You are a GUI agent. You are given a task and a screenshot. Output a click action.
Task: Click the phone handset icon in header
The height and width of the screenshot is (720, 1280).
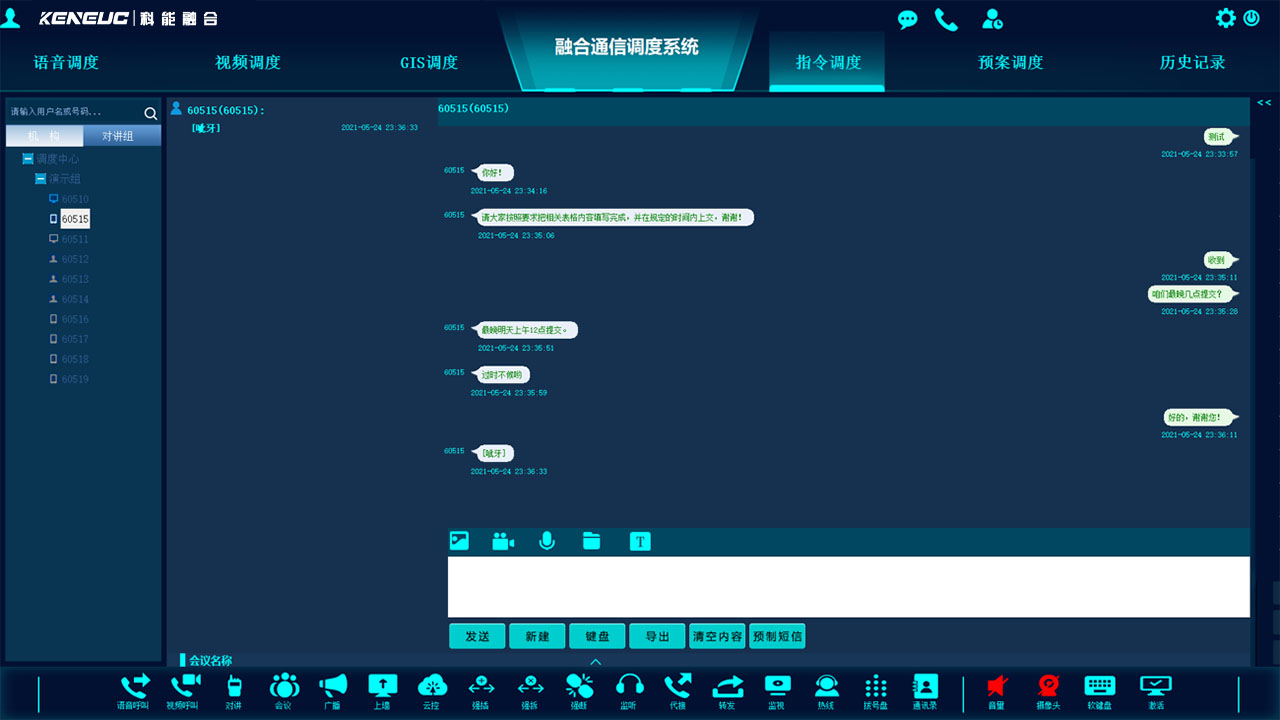pos(946,19)
